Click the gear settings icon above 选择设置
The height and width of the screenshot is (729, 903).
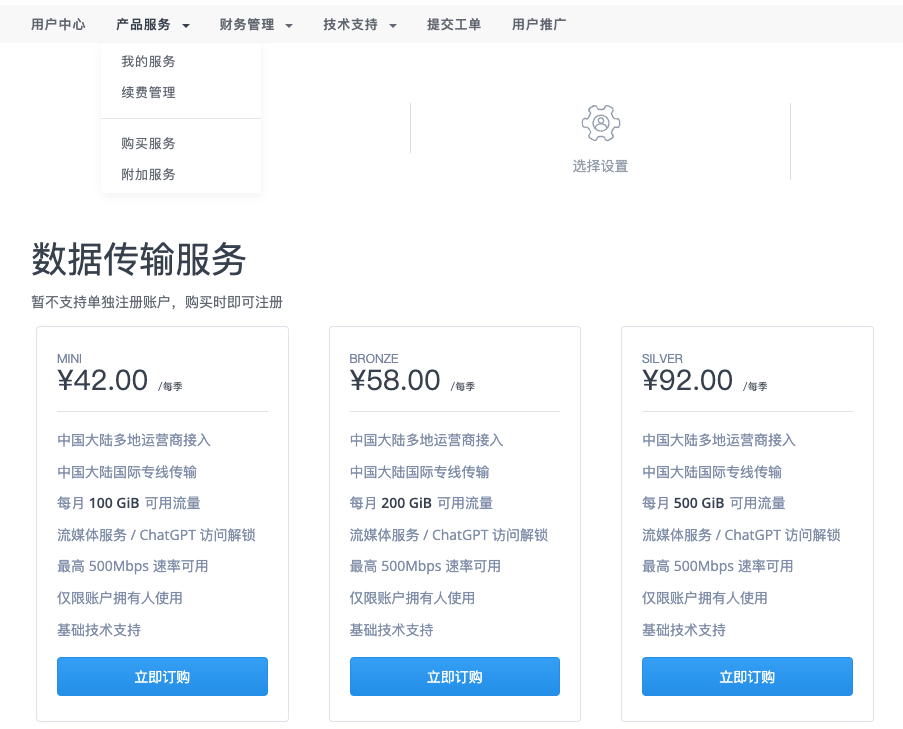(x=600, y=123)
